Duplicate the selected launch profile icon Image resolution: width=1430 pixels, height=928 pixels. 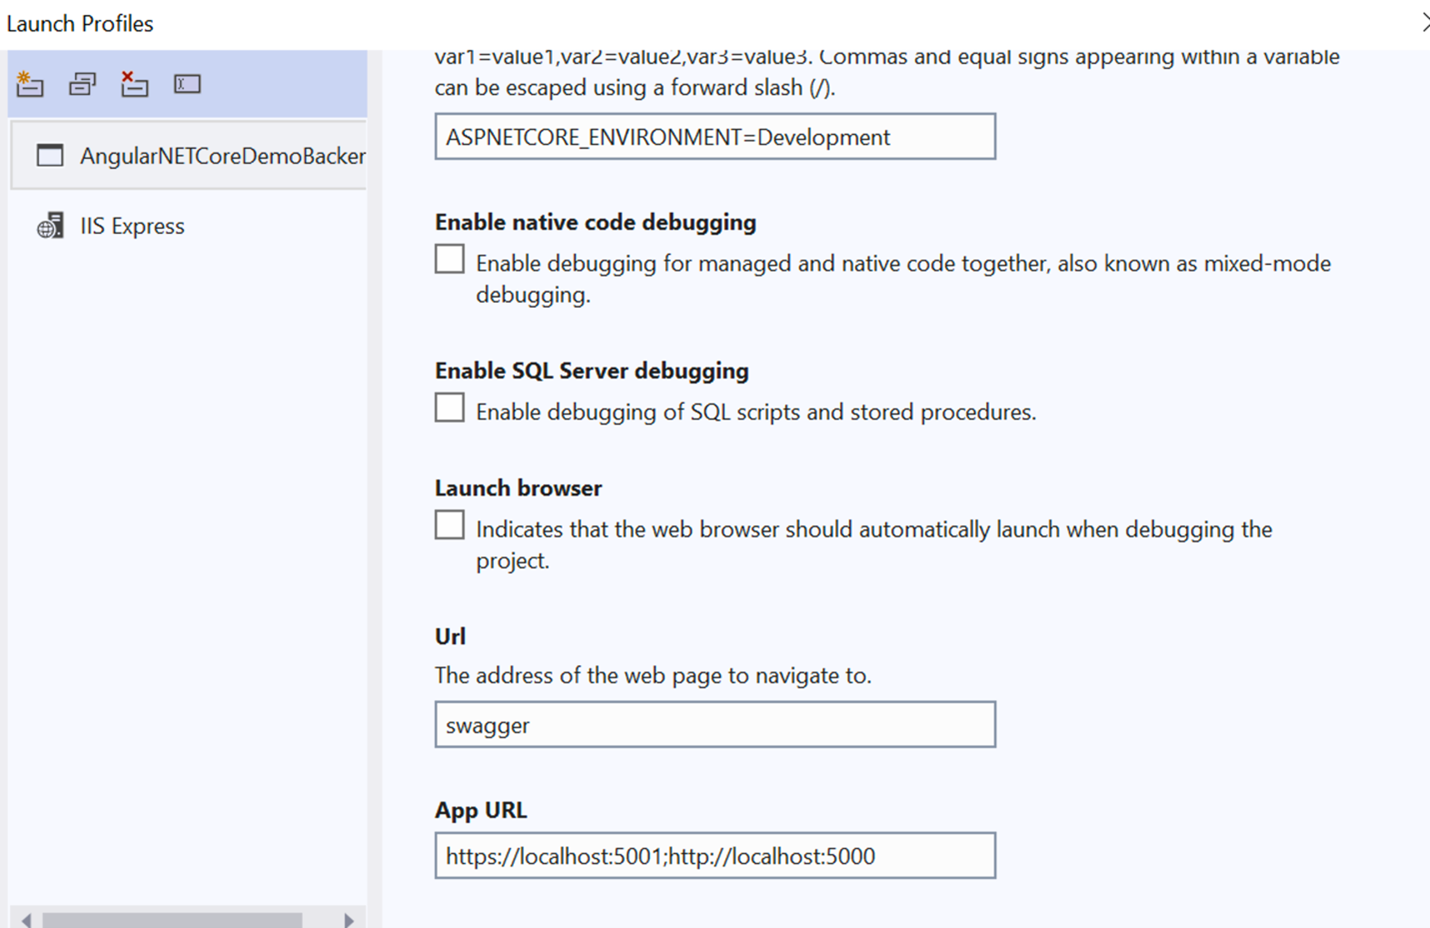(x=82, y=84)
